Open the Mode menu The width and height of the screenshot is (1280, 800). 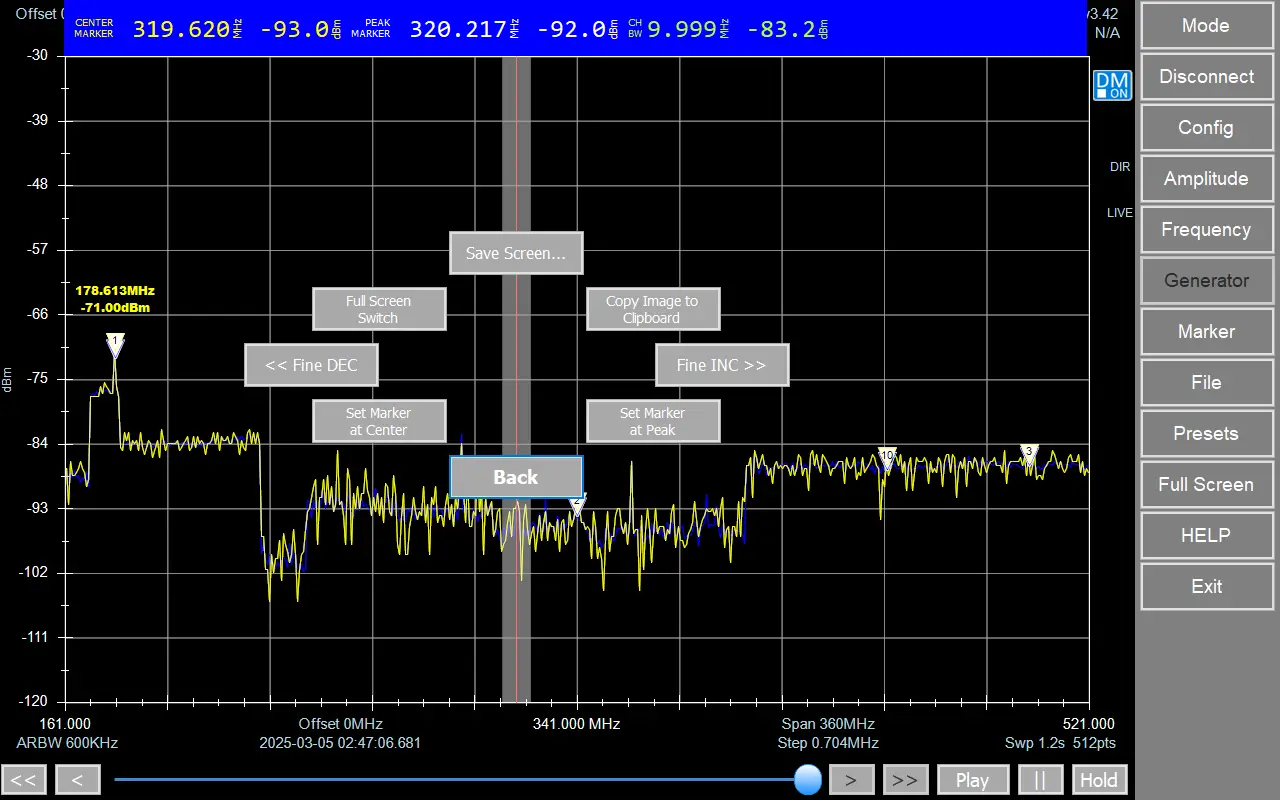[1205, 26]
